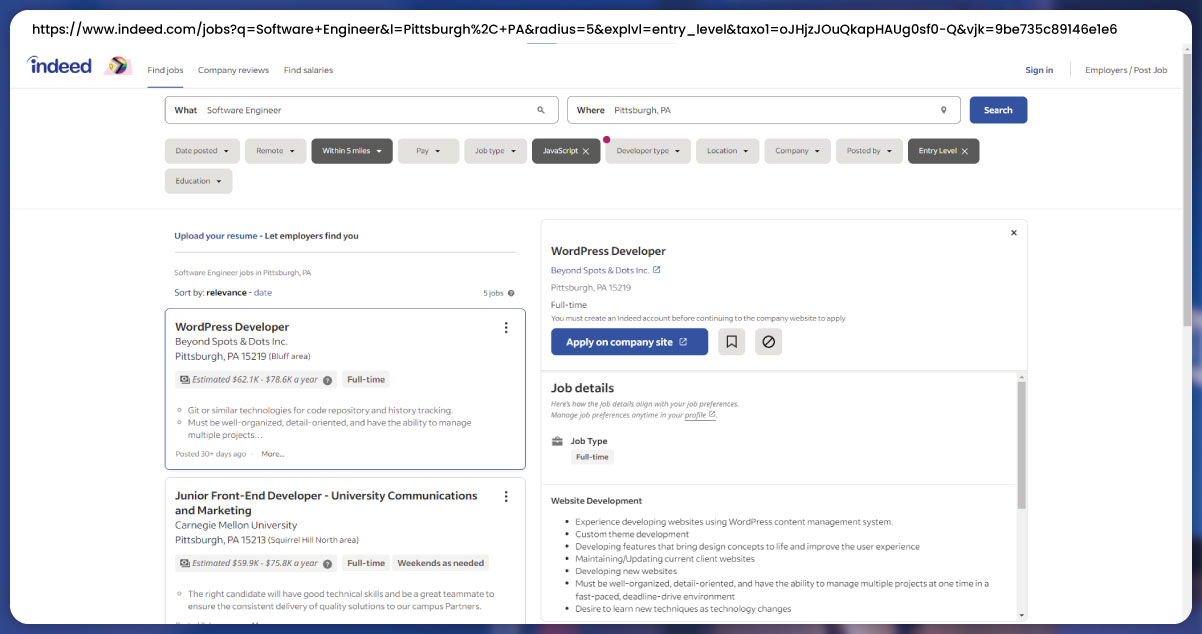1202x634 pixels.
Task: Open the Beyond Spots & Dots Inc. company link
Action: [600, 270]
